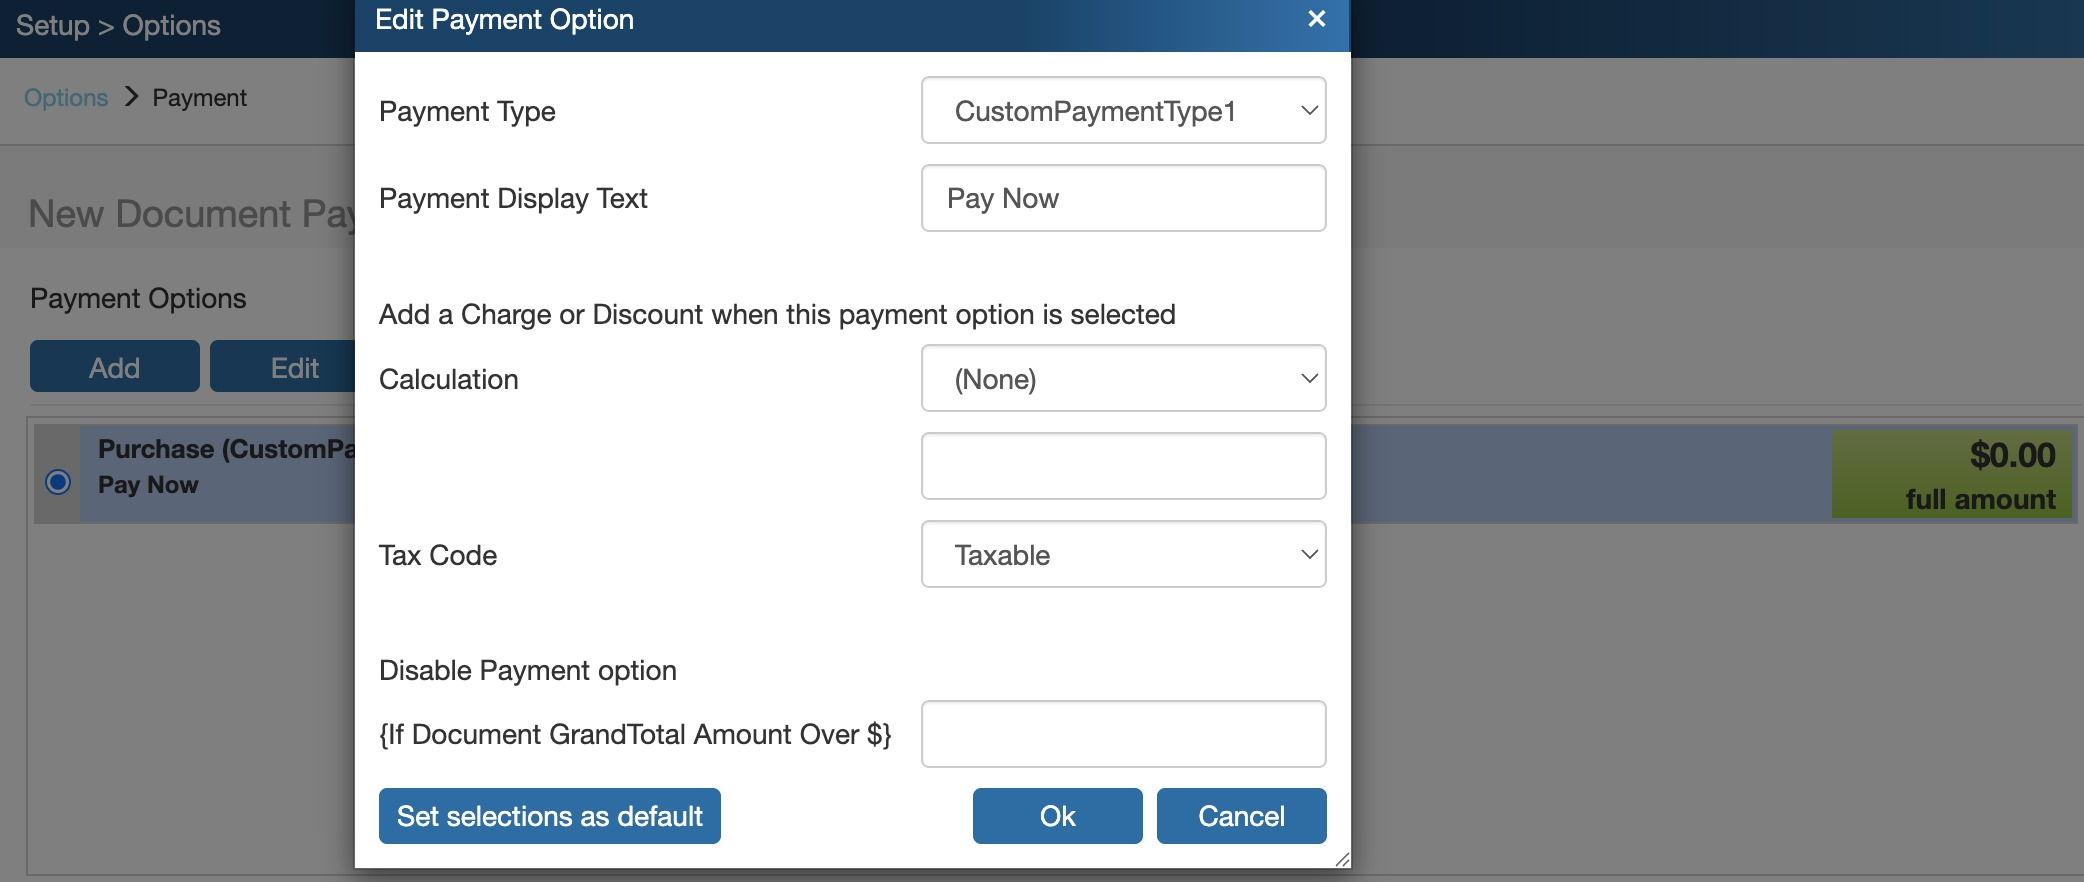Select the Purchase Pay Now radio button
Viewport: 2084px width, 882px height.
58,482
